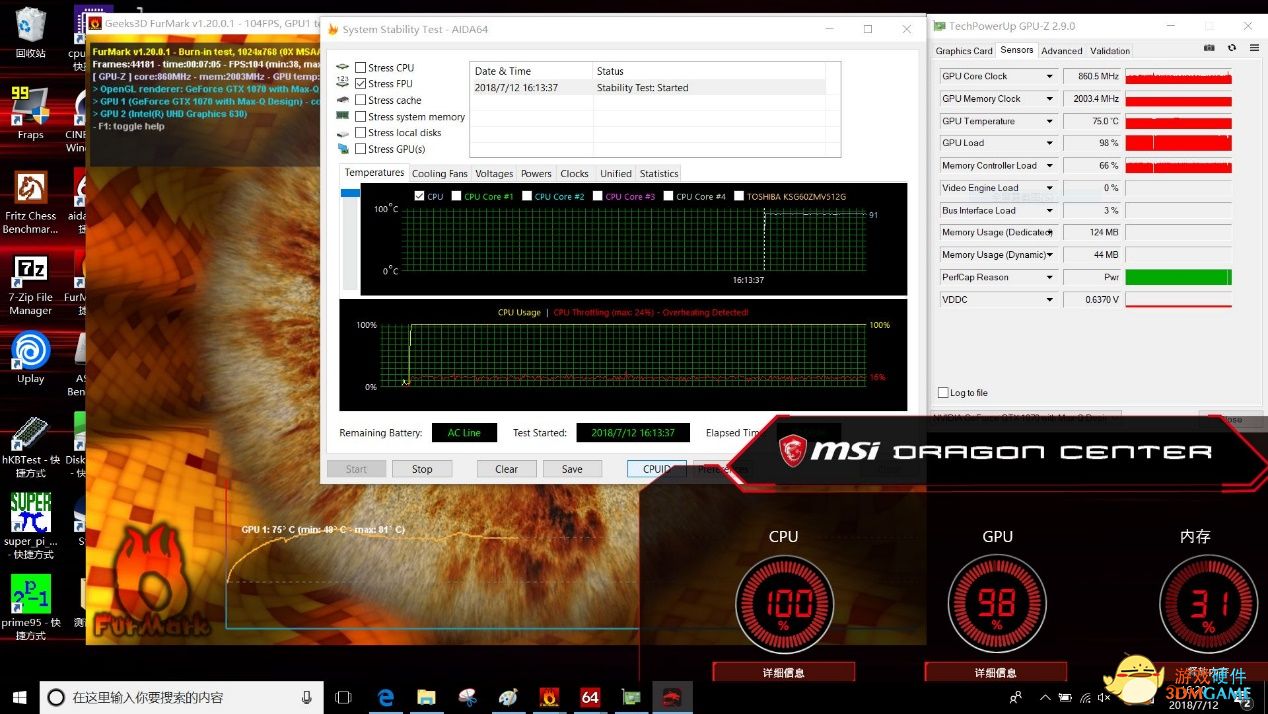Enable Log to file in GPU-Z

pyautogui.click(x=943, y=393)
